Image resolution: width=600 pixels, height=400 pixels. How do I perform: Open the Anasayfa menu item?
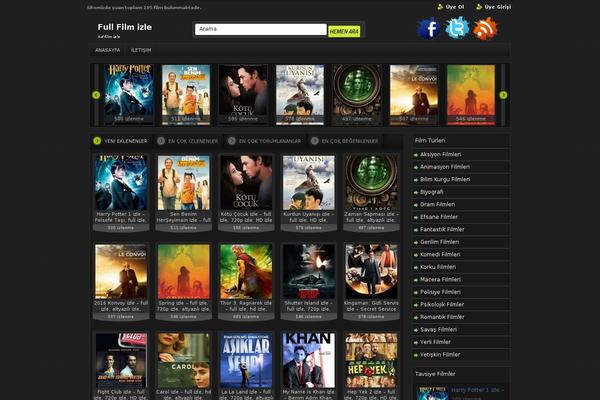108,50
